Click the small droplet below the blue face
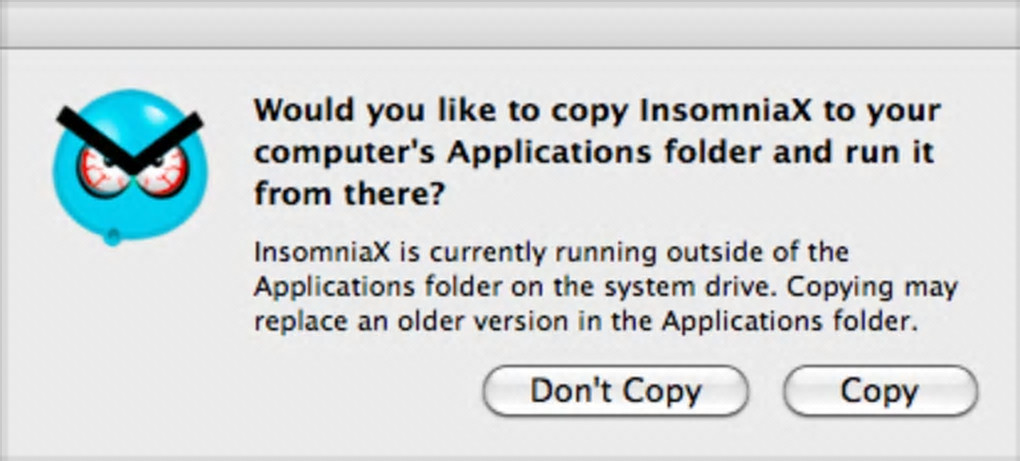1020x461 pixels. [112, 237]
